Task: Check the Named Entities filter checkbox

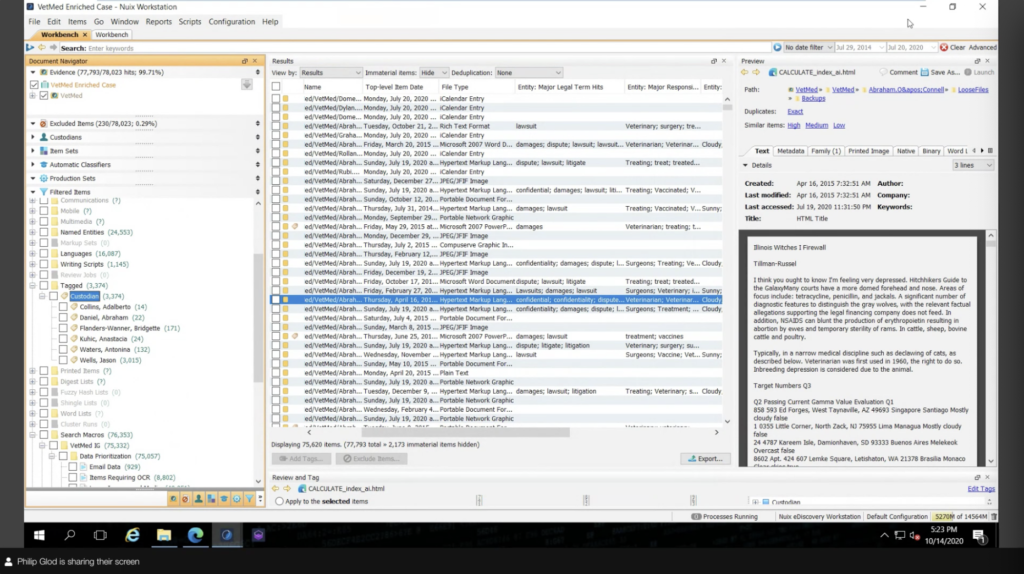Action: [x=44, y=232]
